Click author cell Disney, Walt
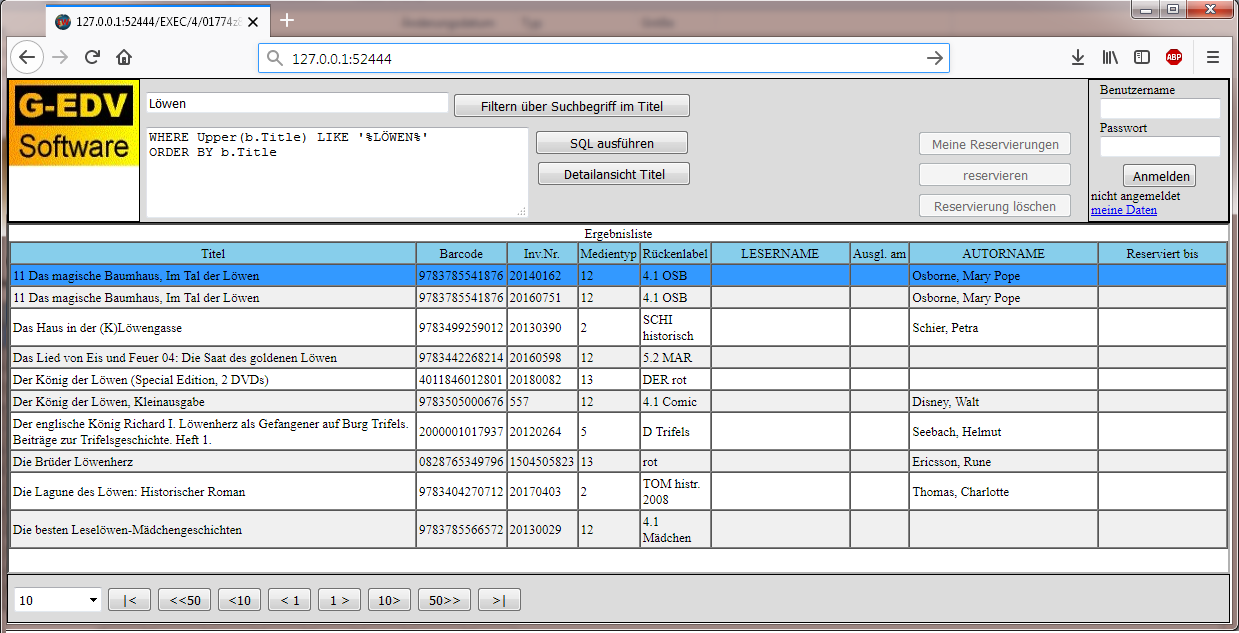The width and height of the screenshot is (1239, 633). [x=1003, y=401]
